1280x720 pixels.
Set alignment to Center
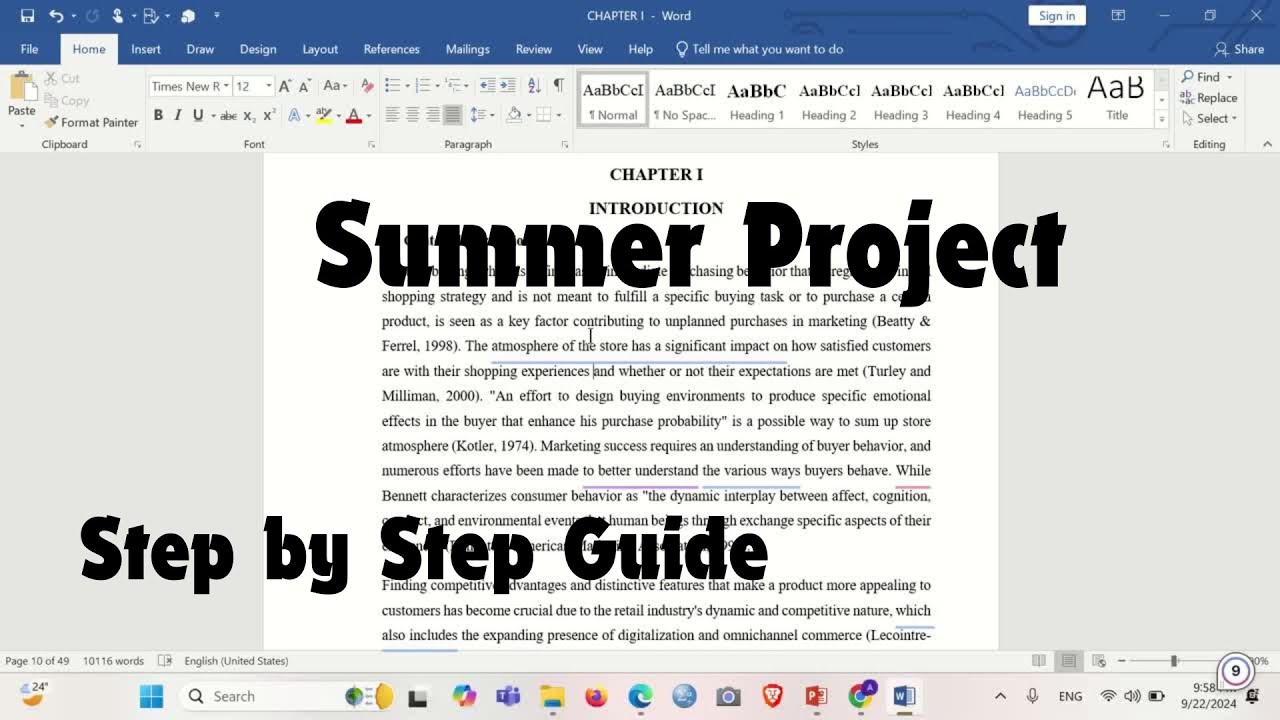(x=412, y=116)
